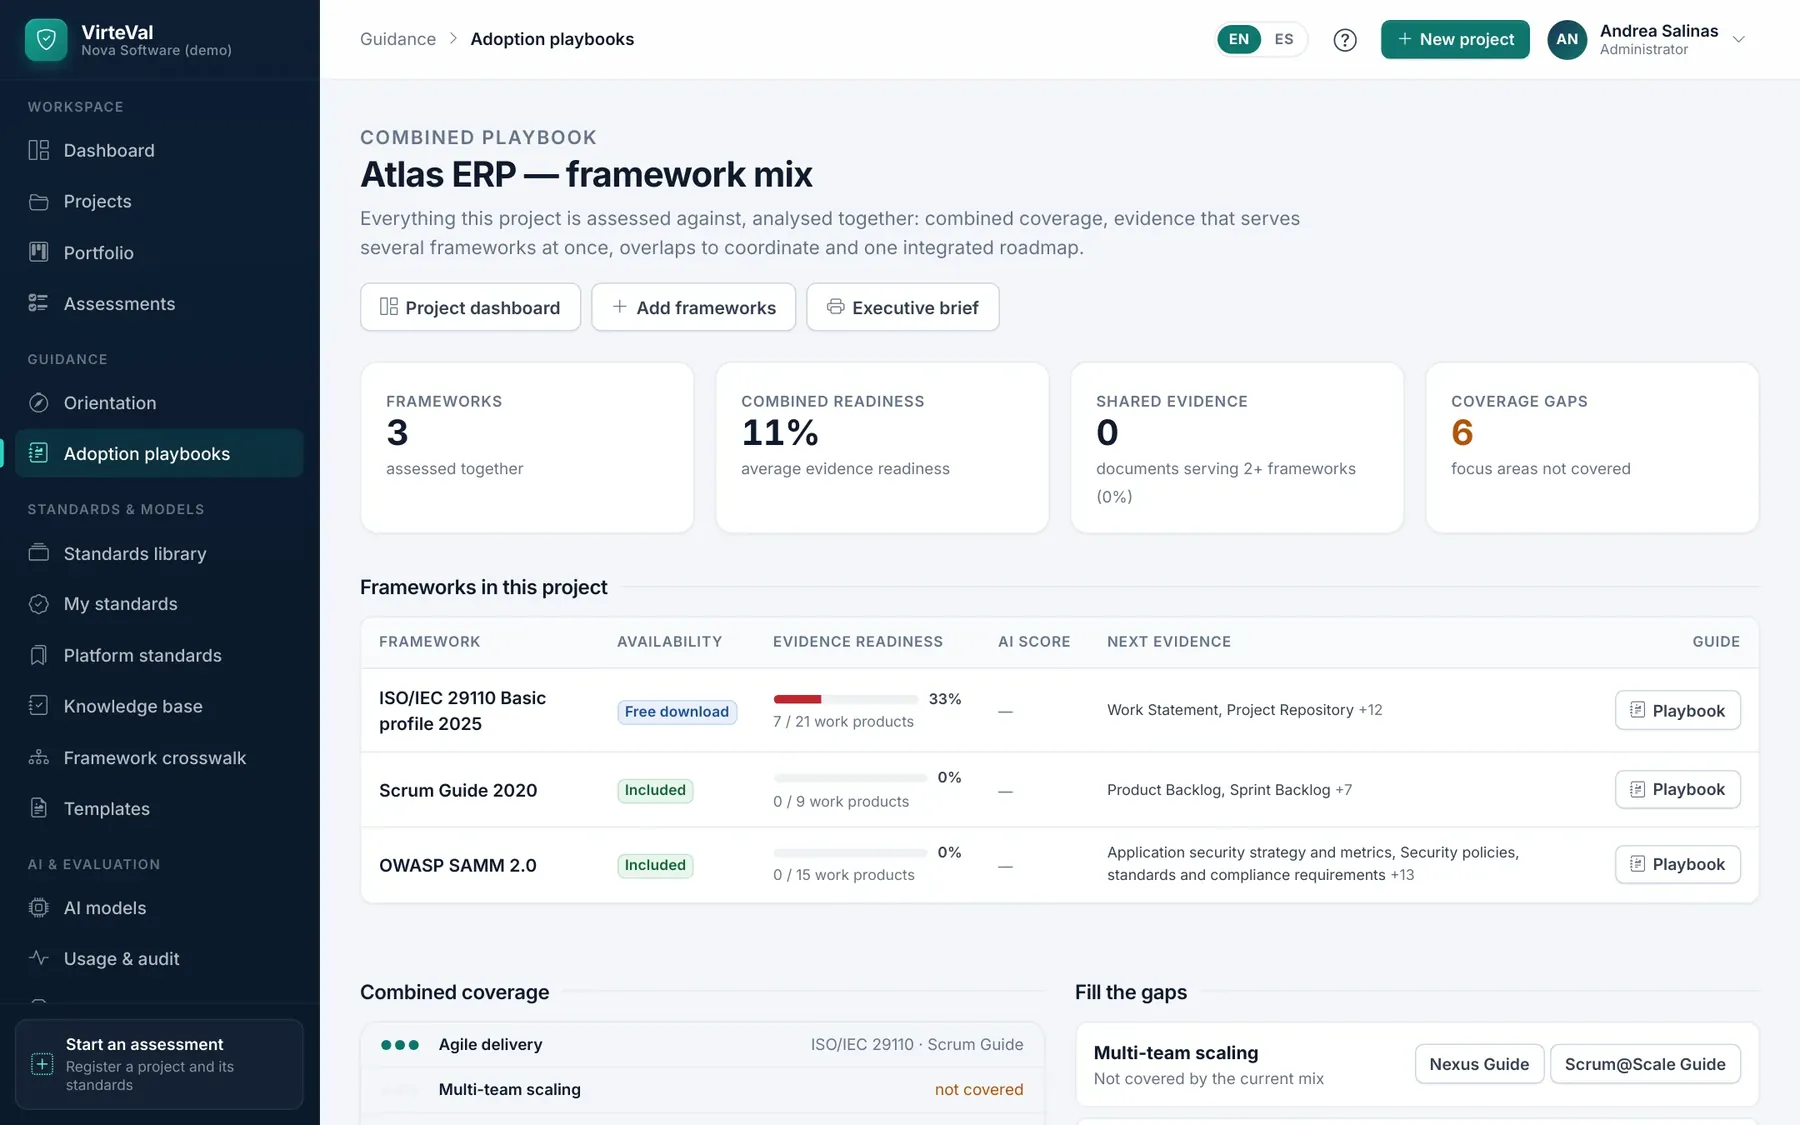Image resolution: width=1800 pixels, height=1125 pixels.
Task: Click the Agile delivery coverage row
Action: click(x=702, y=1044)
